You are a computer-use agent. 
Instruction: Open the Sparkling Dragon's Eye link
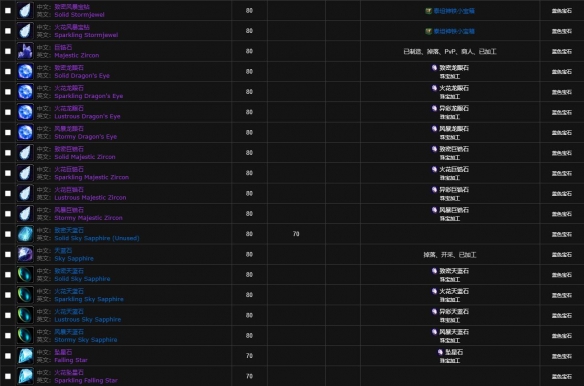89,96
